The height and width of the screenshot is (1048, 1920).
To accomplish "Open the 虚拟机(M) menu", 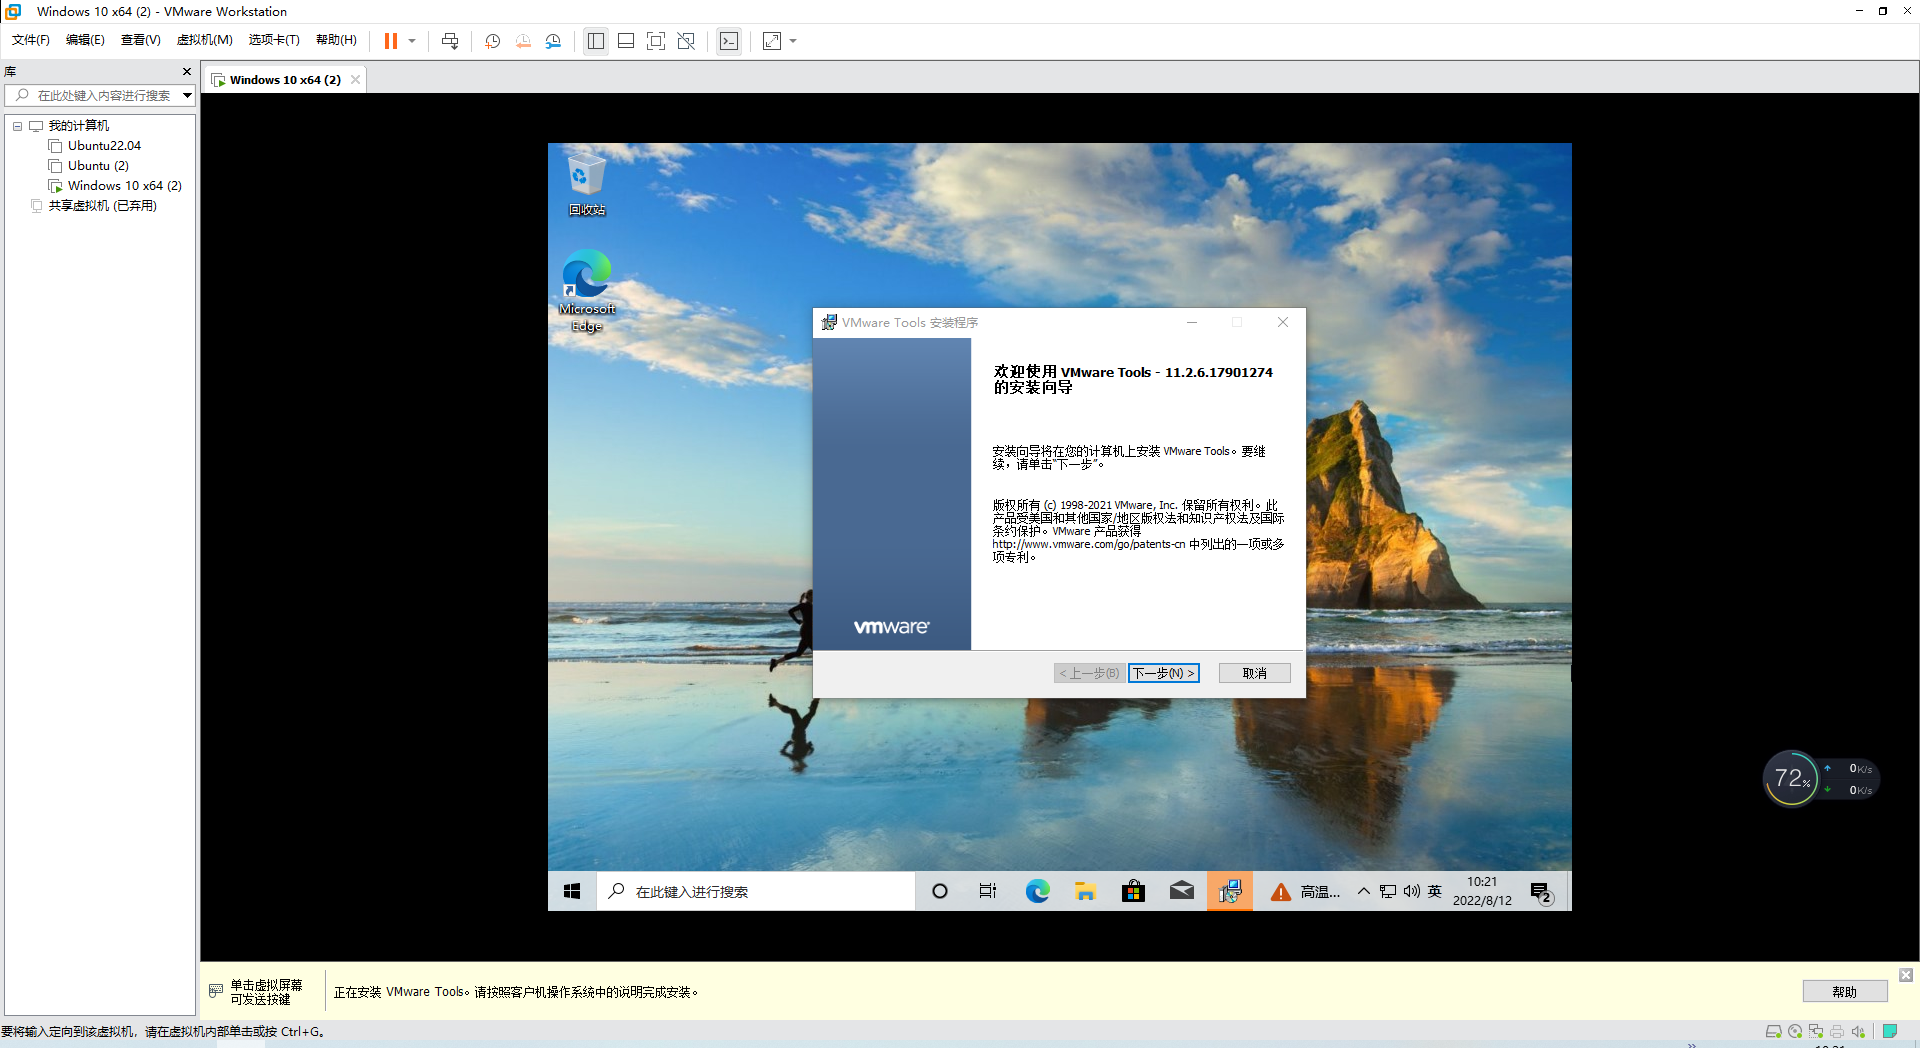I will pyautogui.click(x=204, y=40).
